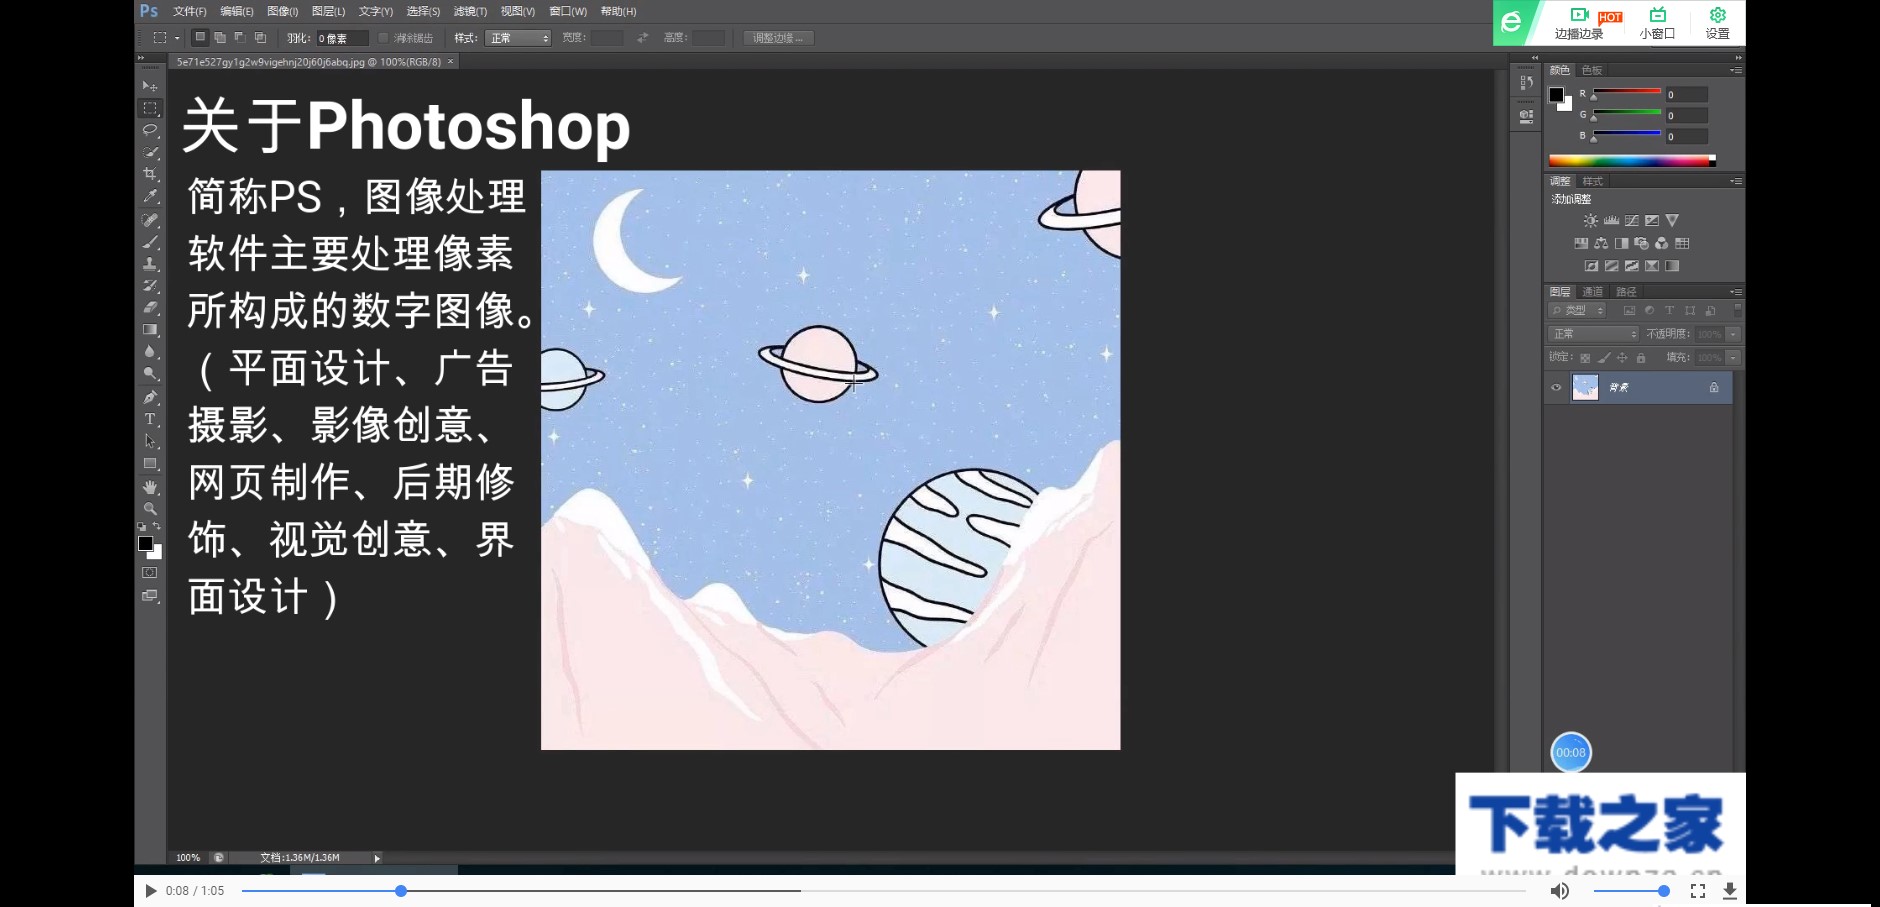Add a Channel Mixer adjustment
Image resolution: width=1880 pixels, height=907 pixels.
click(1661, 243)
